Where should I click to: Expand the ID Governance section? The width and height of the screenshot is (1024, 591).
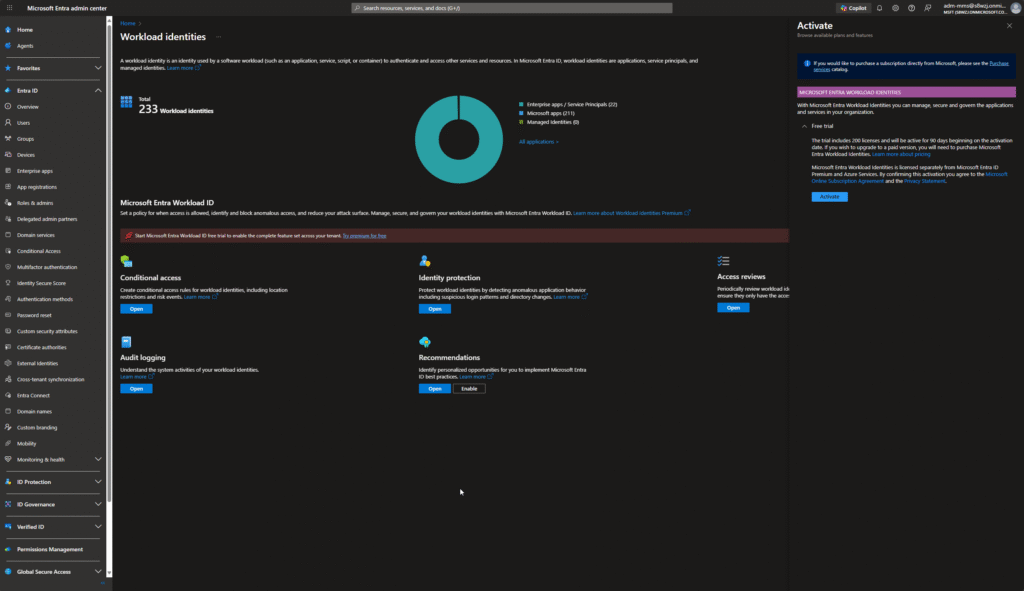tap(97, 504)
